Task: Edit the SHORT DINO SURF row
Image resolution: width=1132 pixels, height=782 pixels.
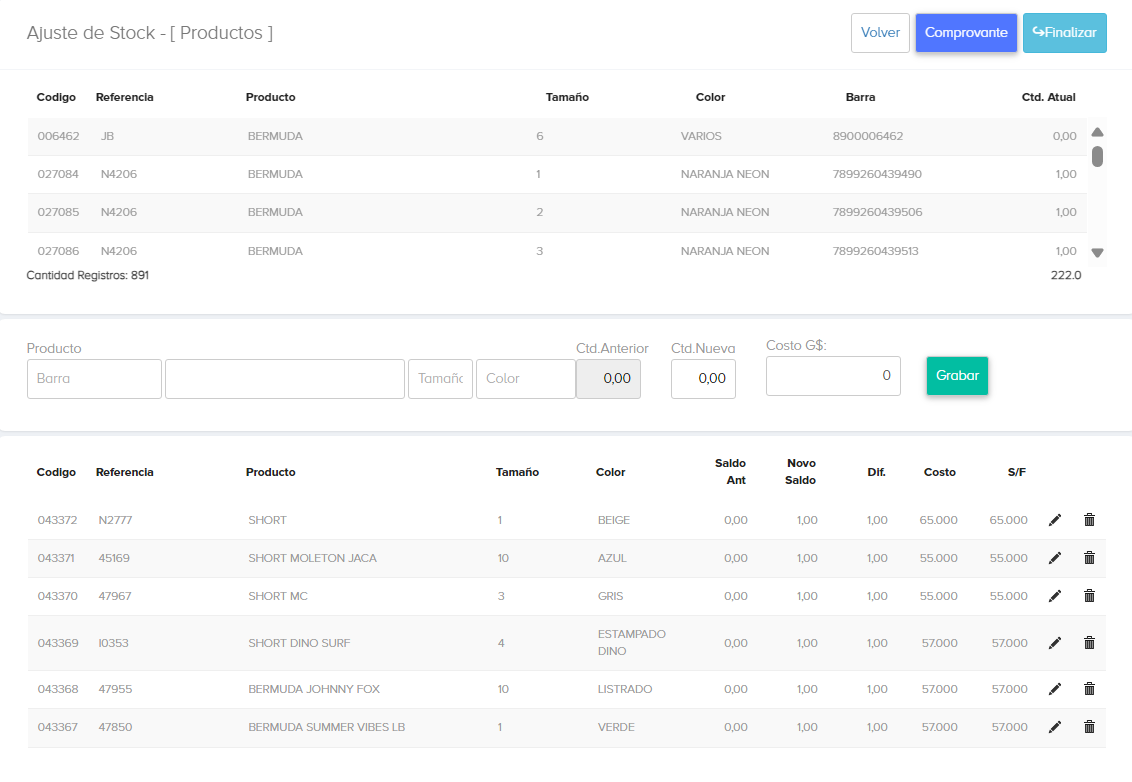Action: point(1055,643)
